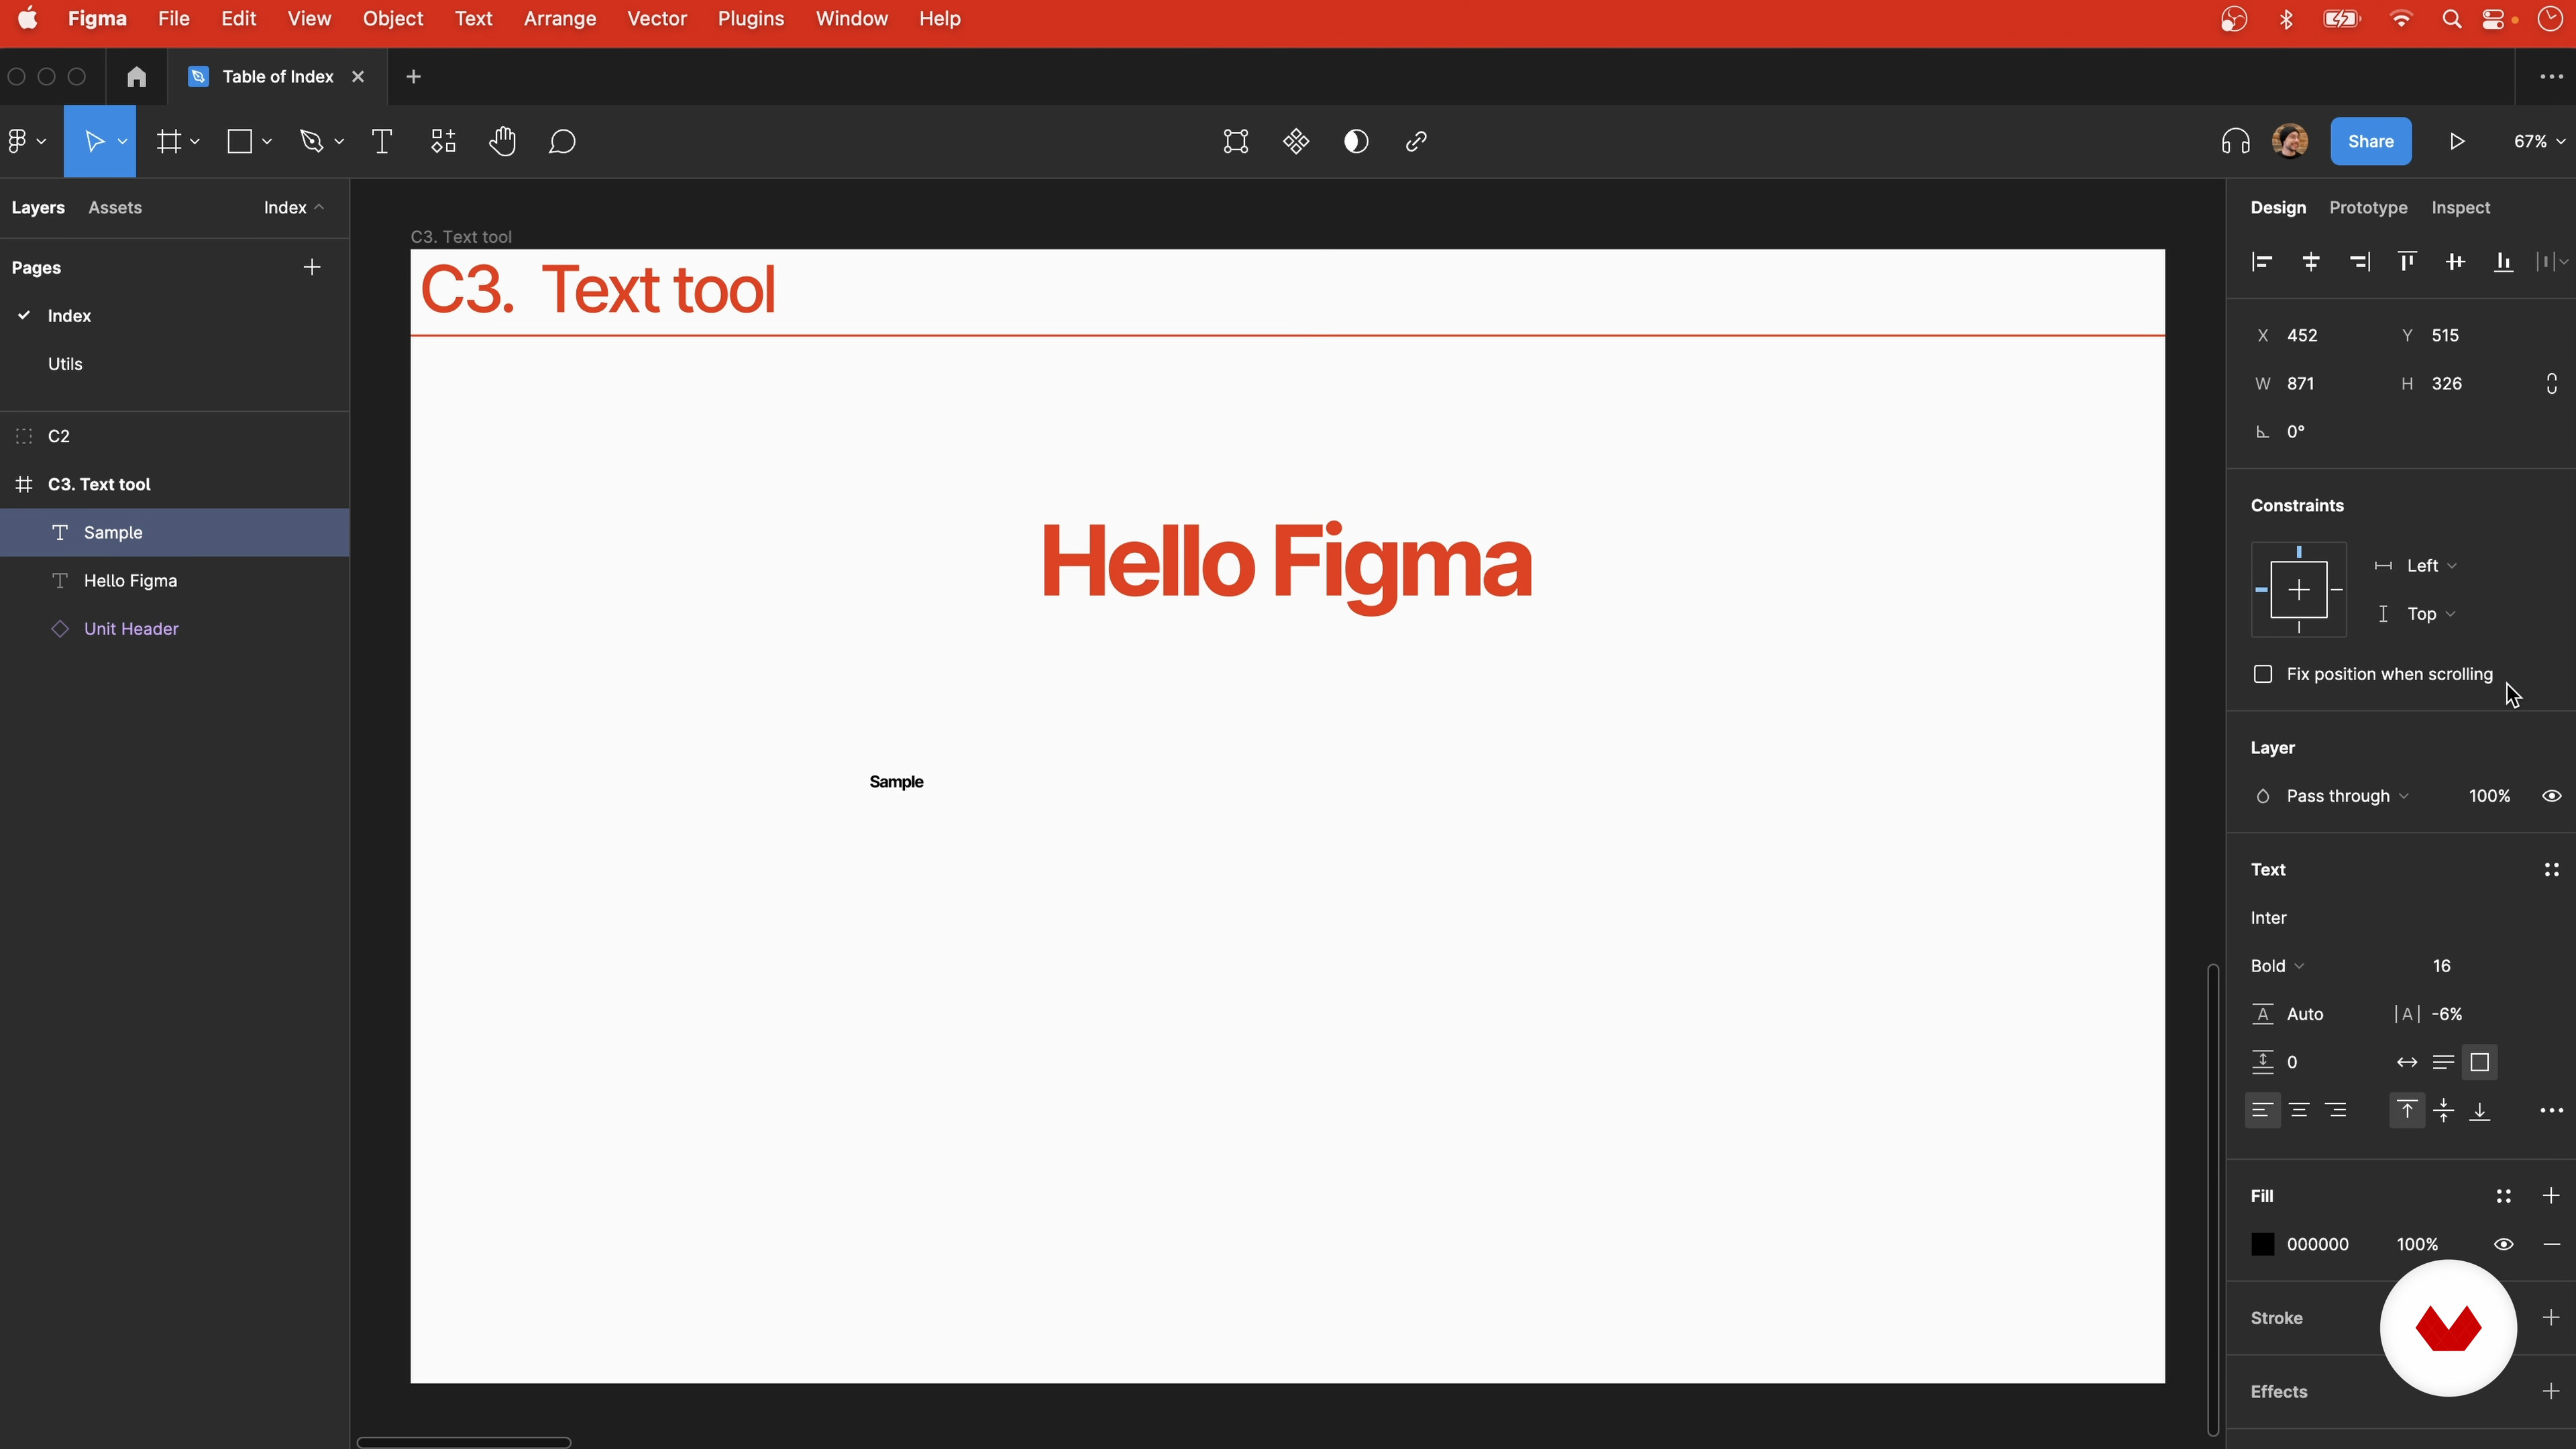Set text resizing to auto height
This screenshot has width=2576, height=1449.
pos(2444,1063)
